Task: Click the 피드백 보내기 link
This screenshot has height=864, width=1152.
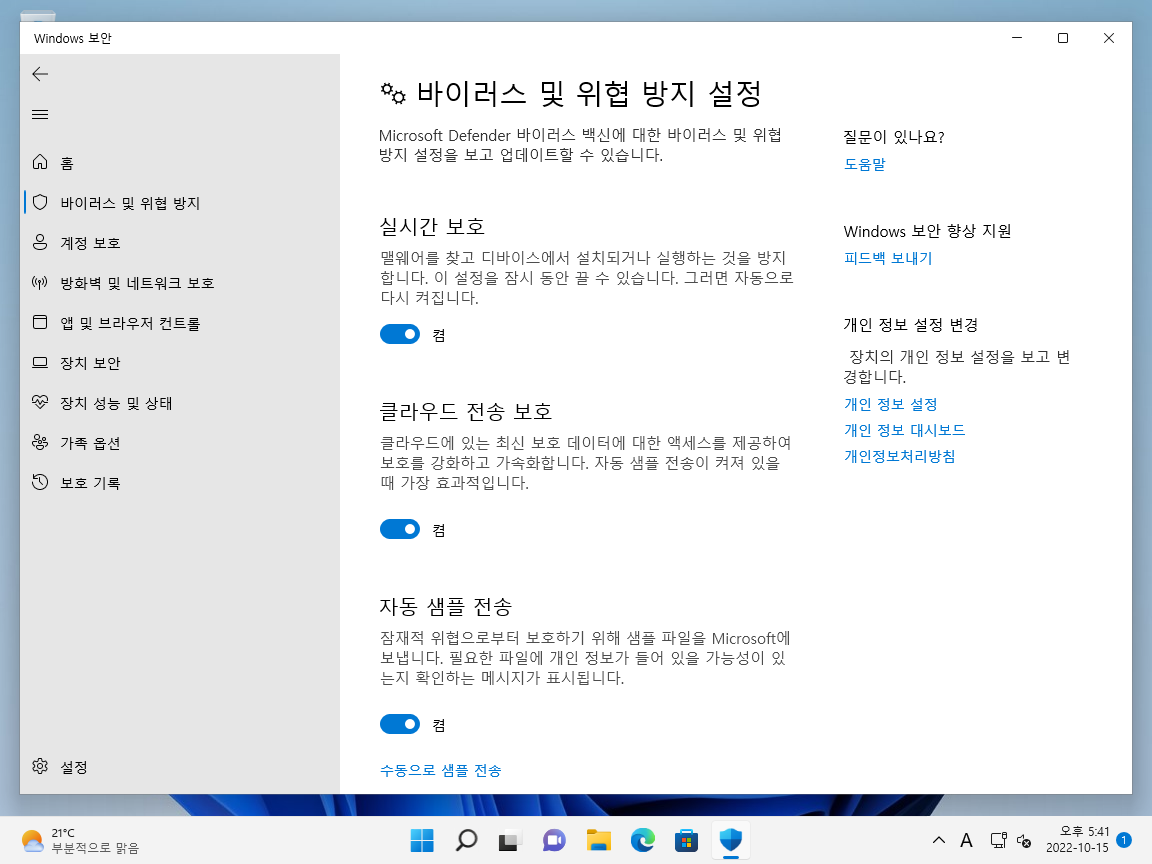Action: pos(888,258)
